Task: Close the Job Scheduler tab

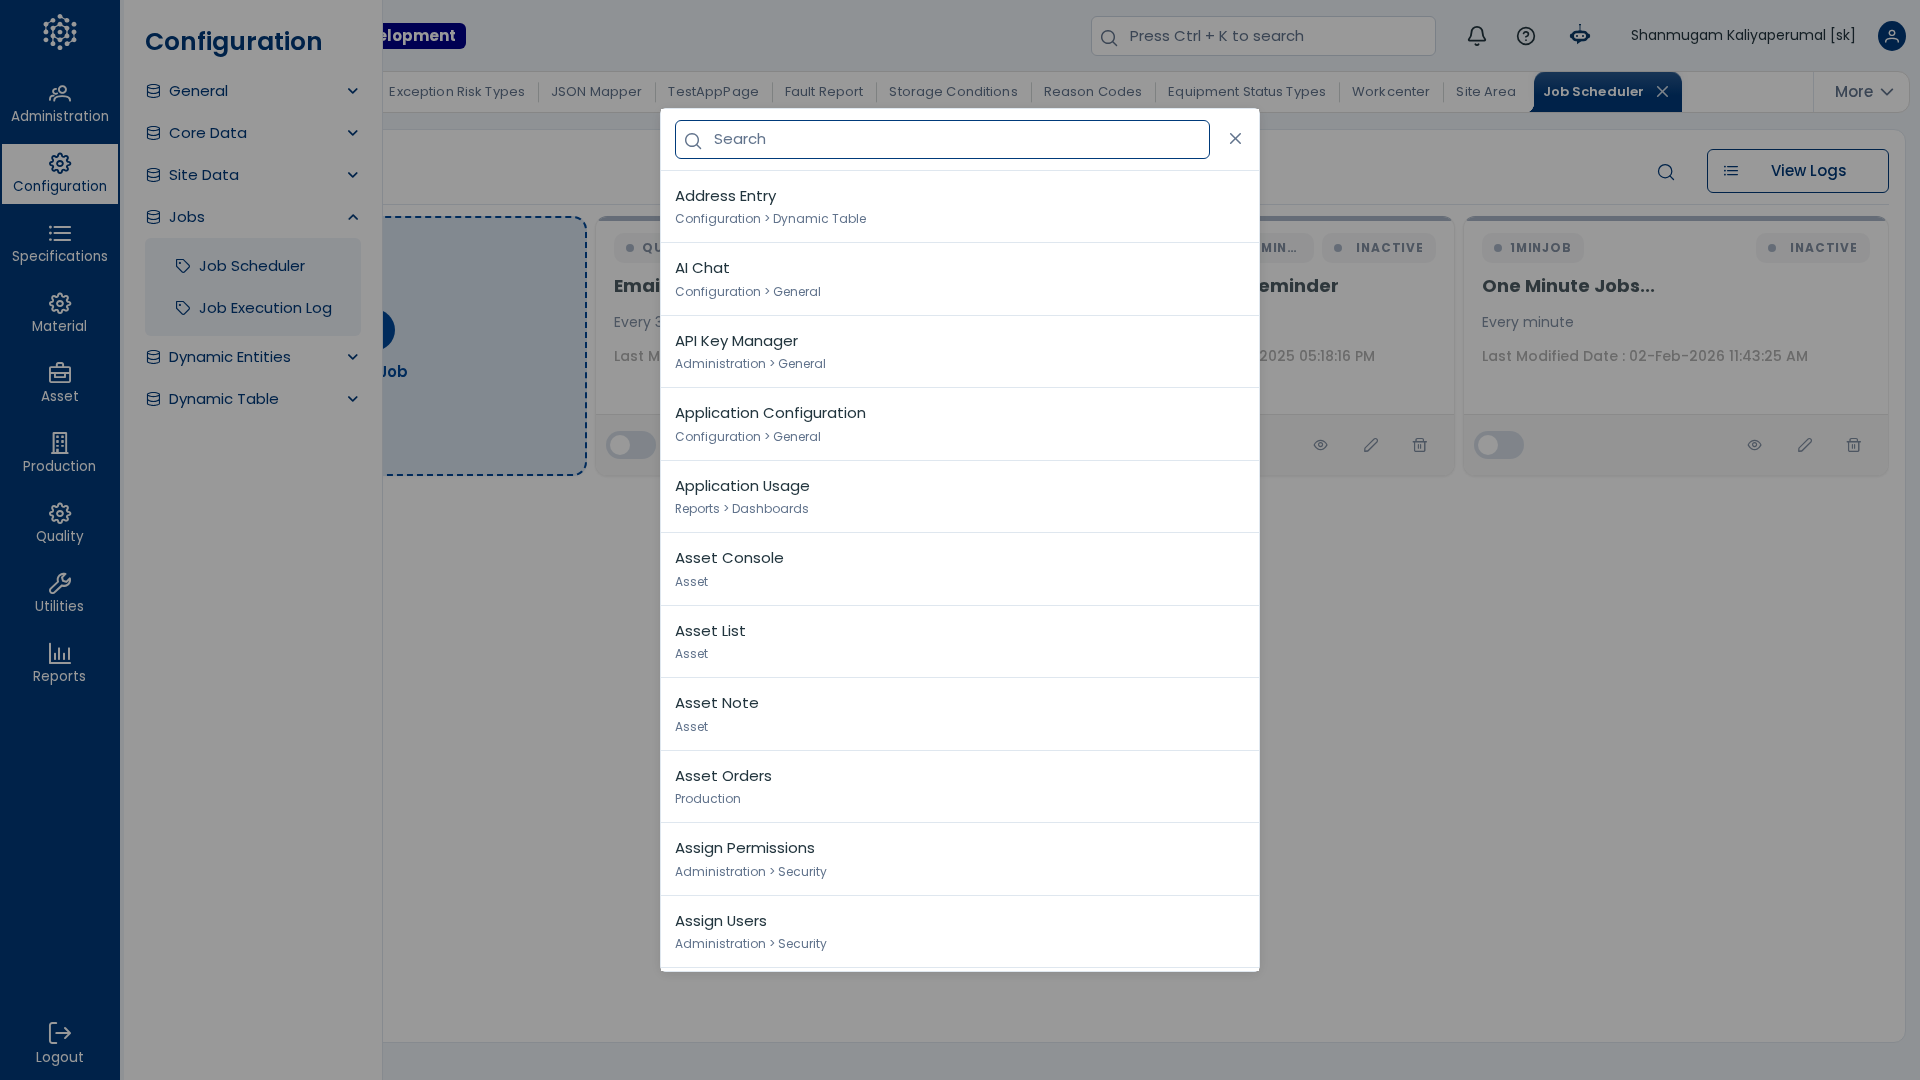Action: (1662, 92)
